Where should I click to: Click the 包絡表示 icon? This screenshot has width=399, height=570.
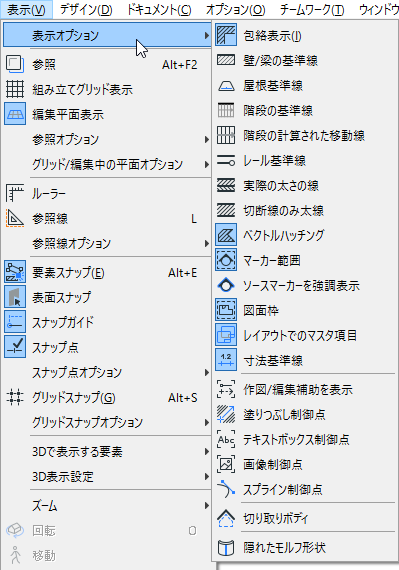point(226,35)
